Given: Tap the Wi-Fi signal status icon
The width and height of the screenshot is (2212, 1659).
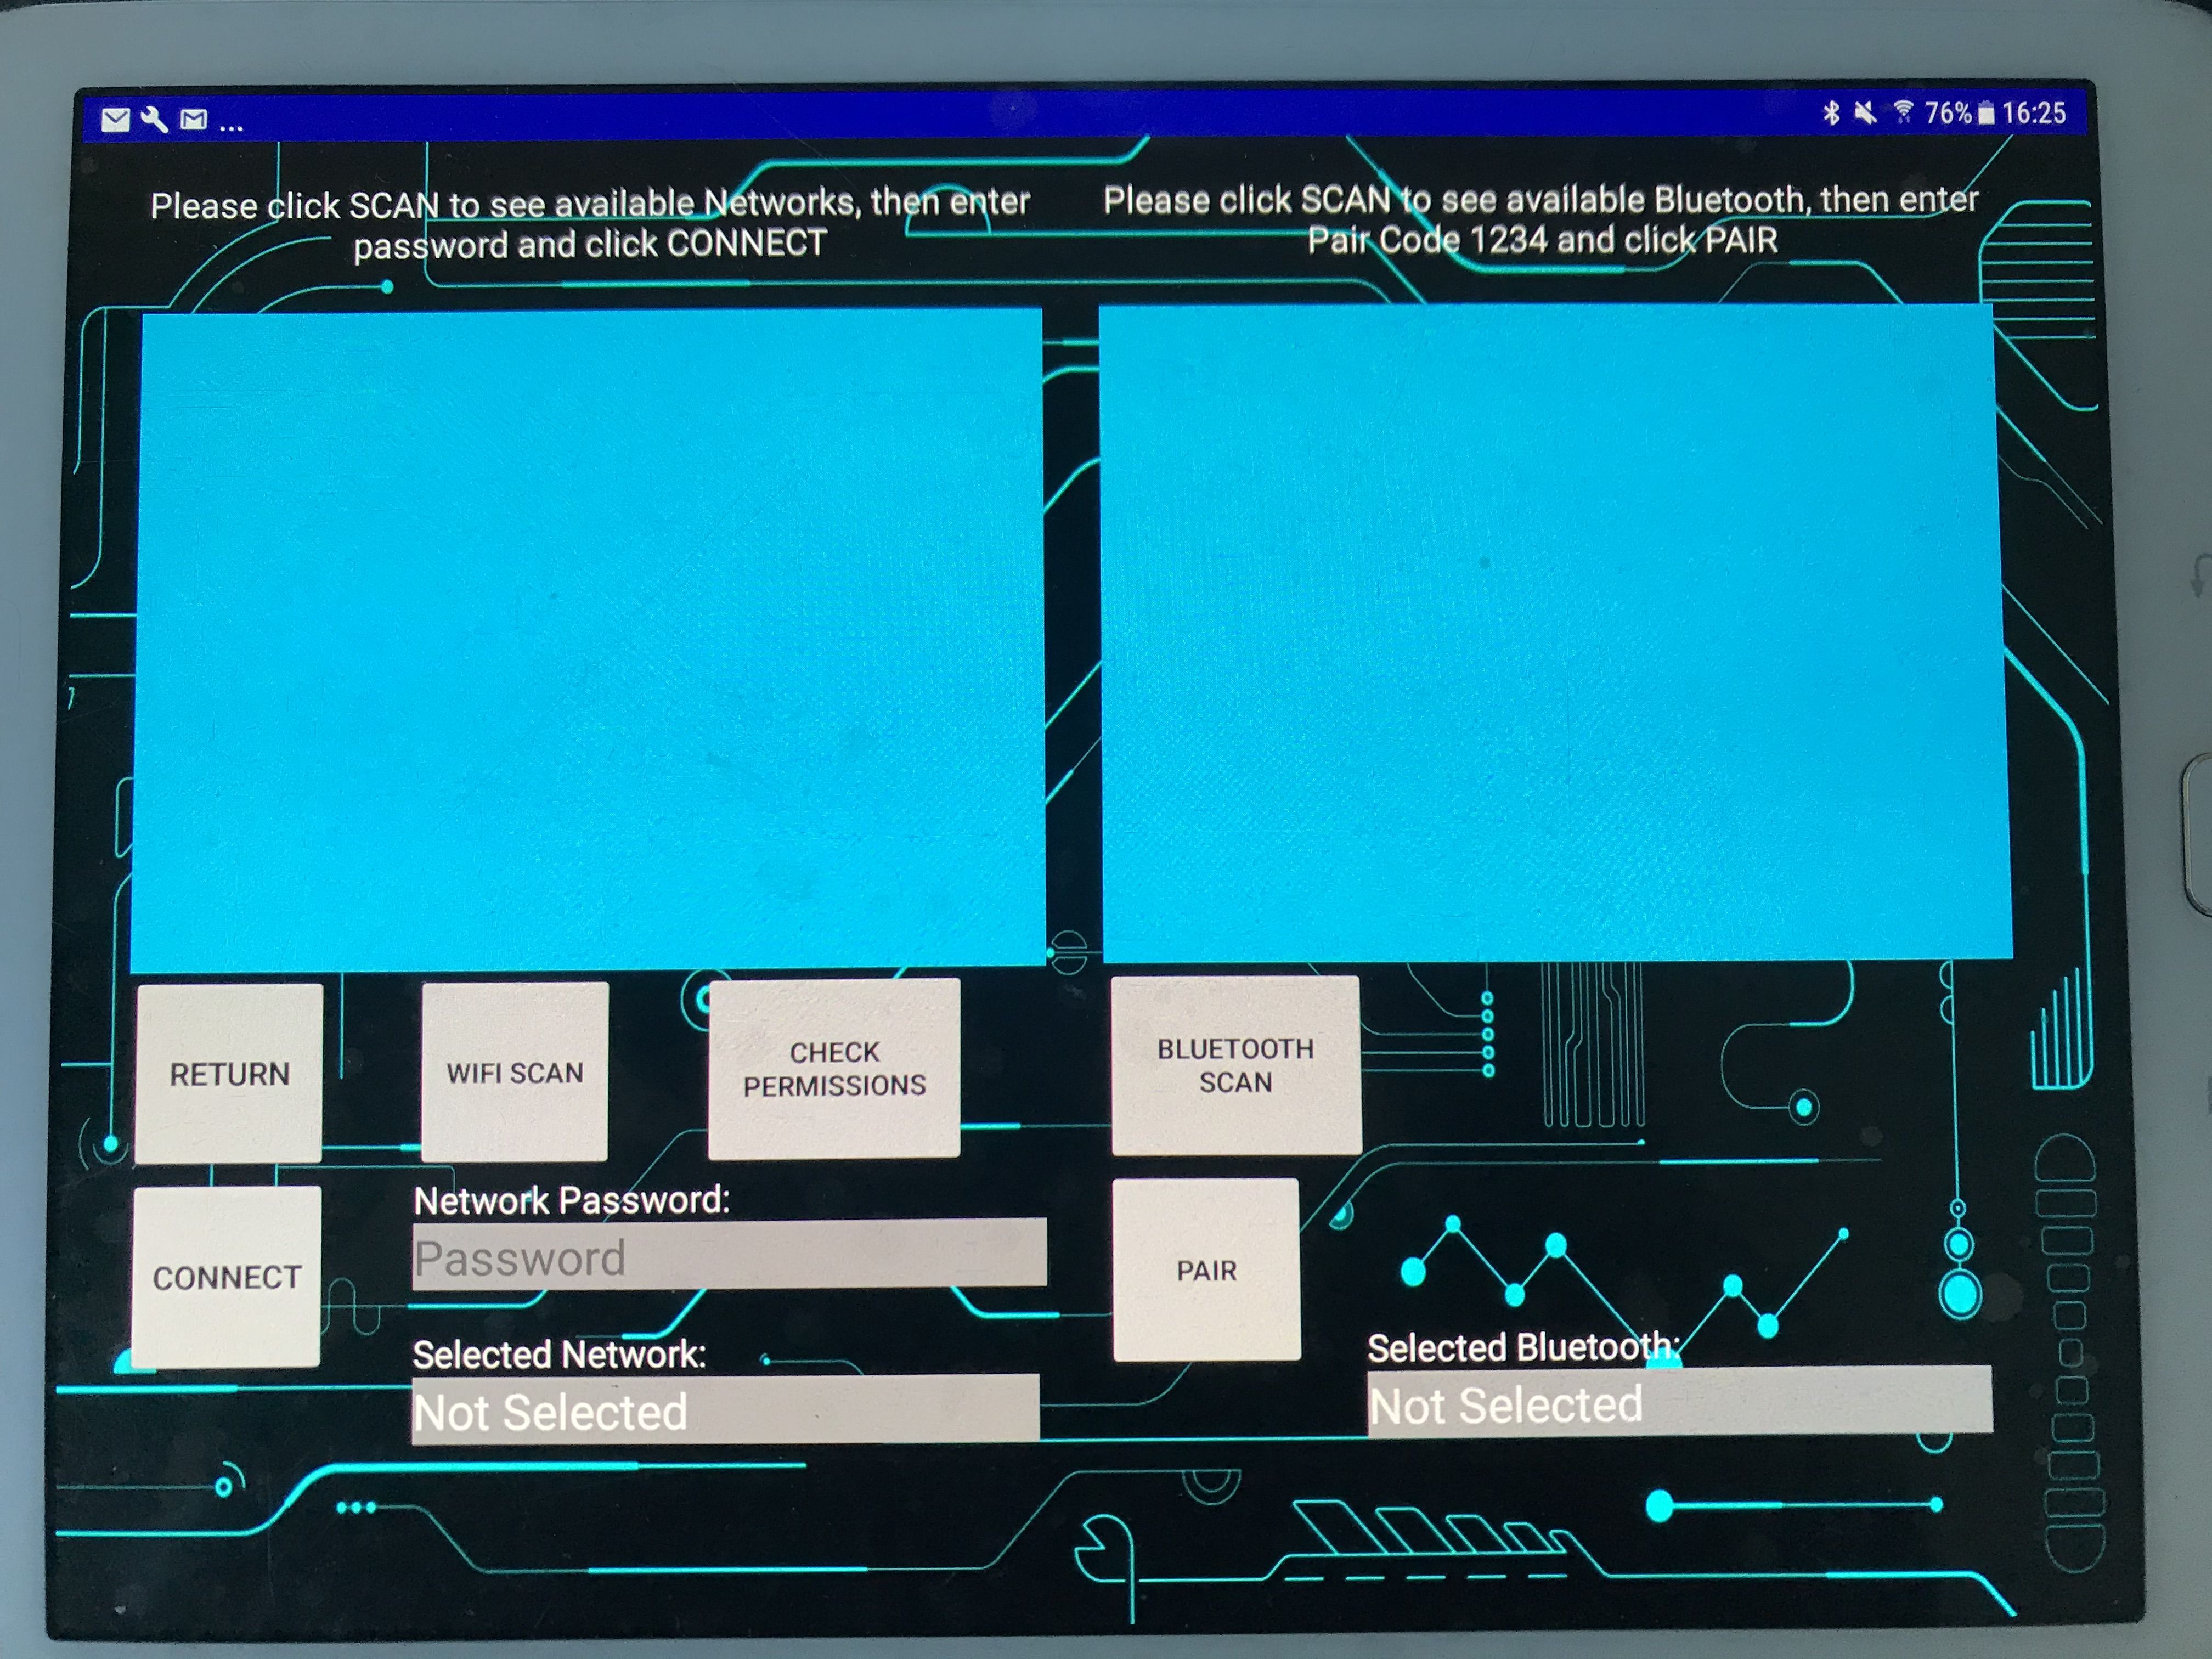Looking at the screenshot, I should [1903, 112].
